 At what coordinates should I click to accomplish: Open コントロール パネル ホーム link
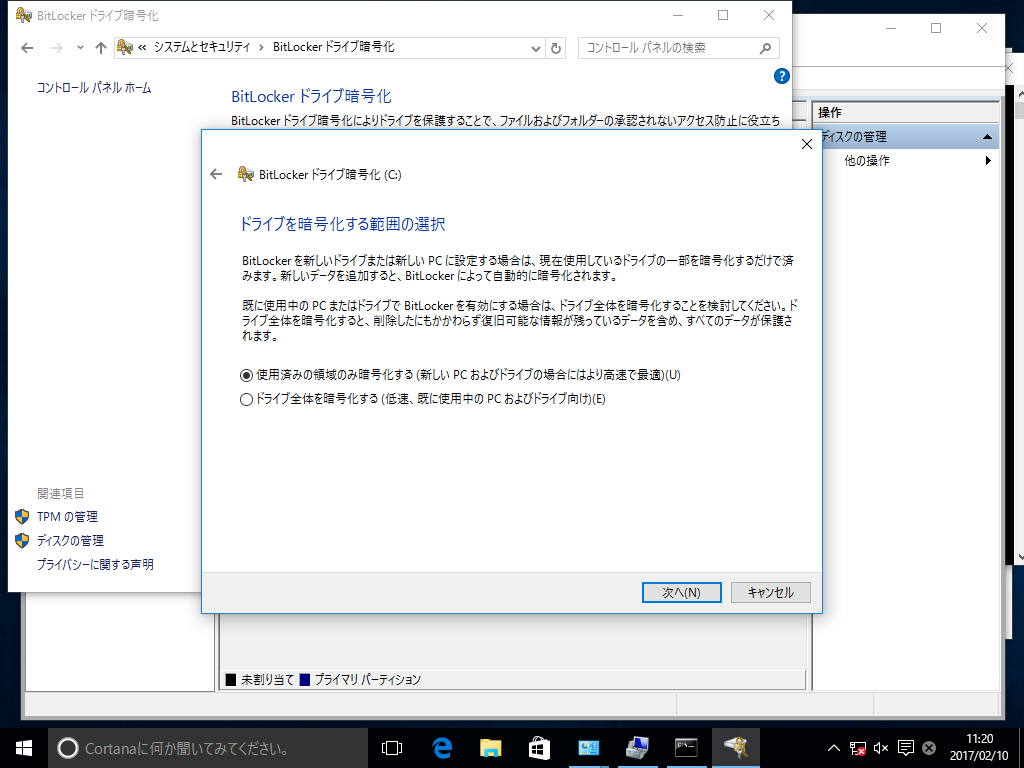click(94, 88)
